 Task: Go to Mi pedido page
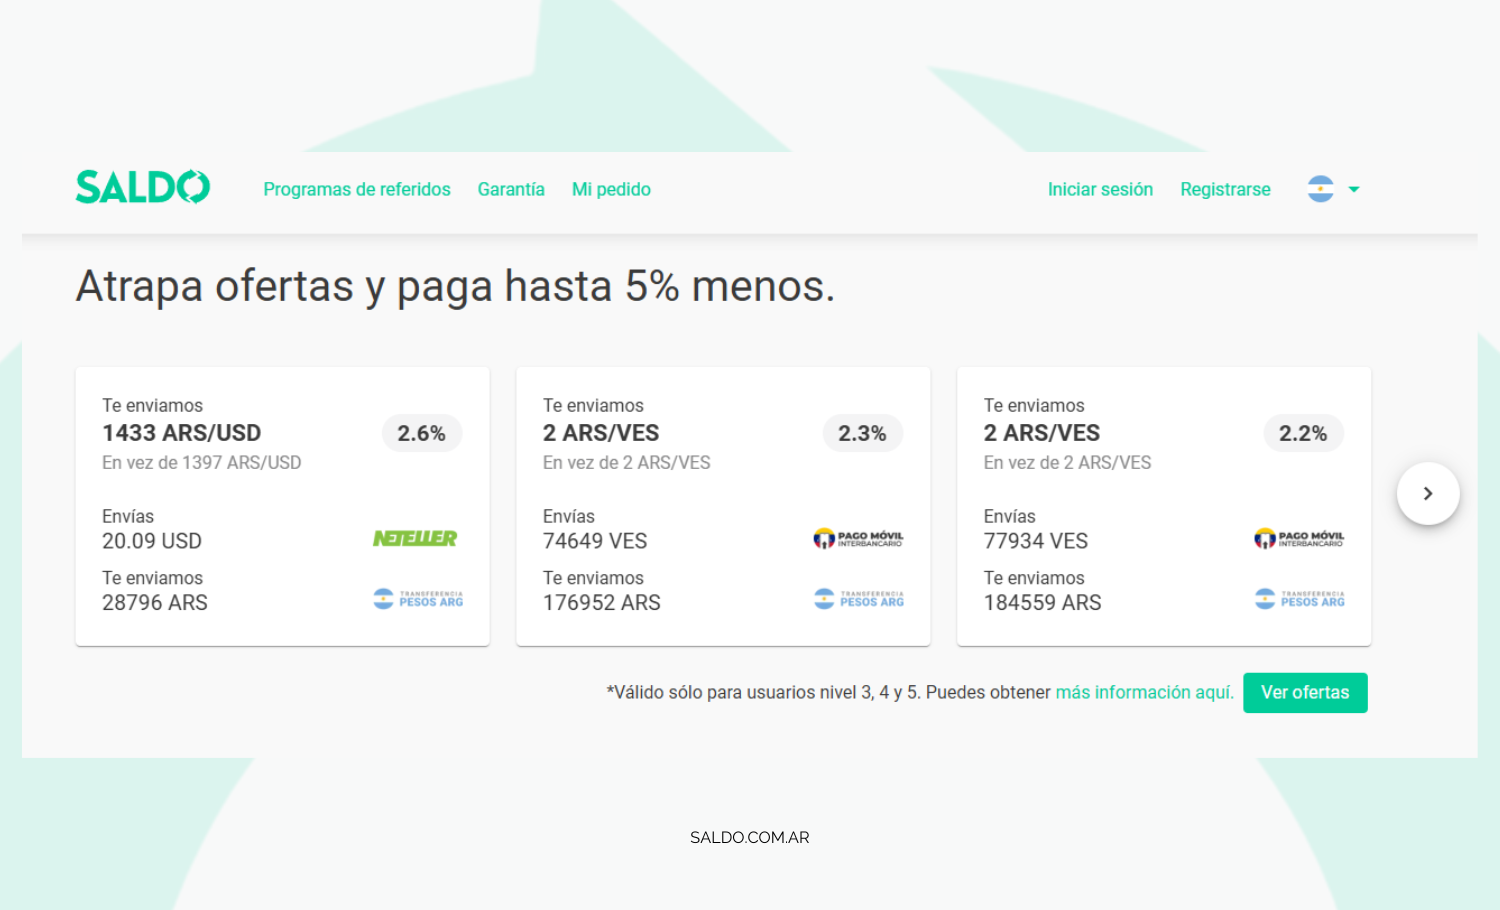[611, 189]
